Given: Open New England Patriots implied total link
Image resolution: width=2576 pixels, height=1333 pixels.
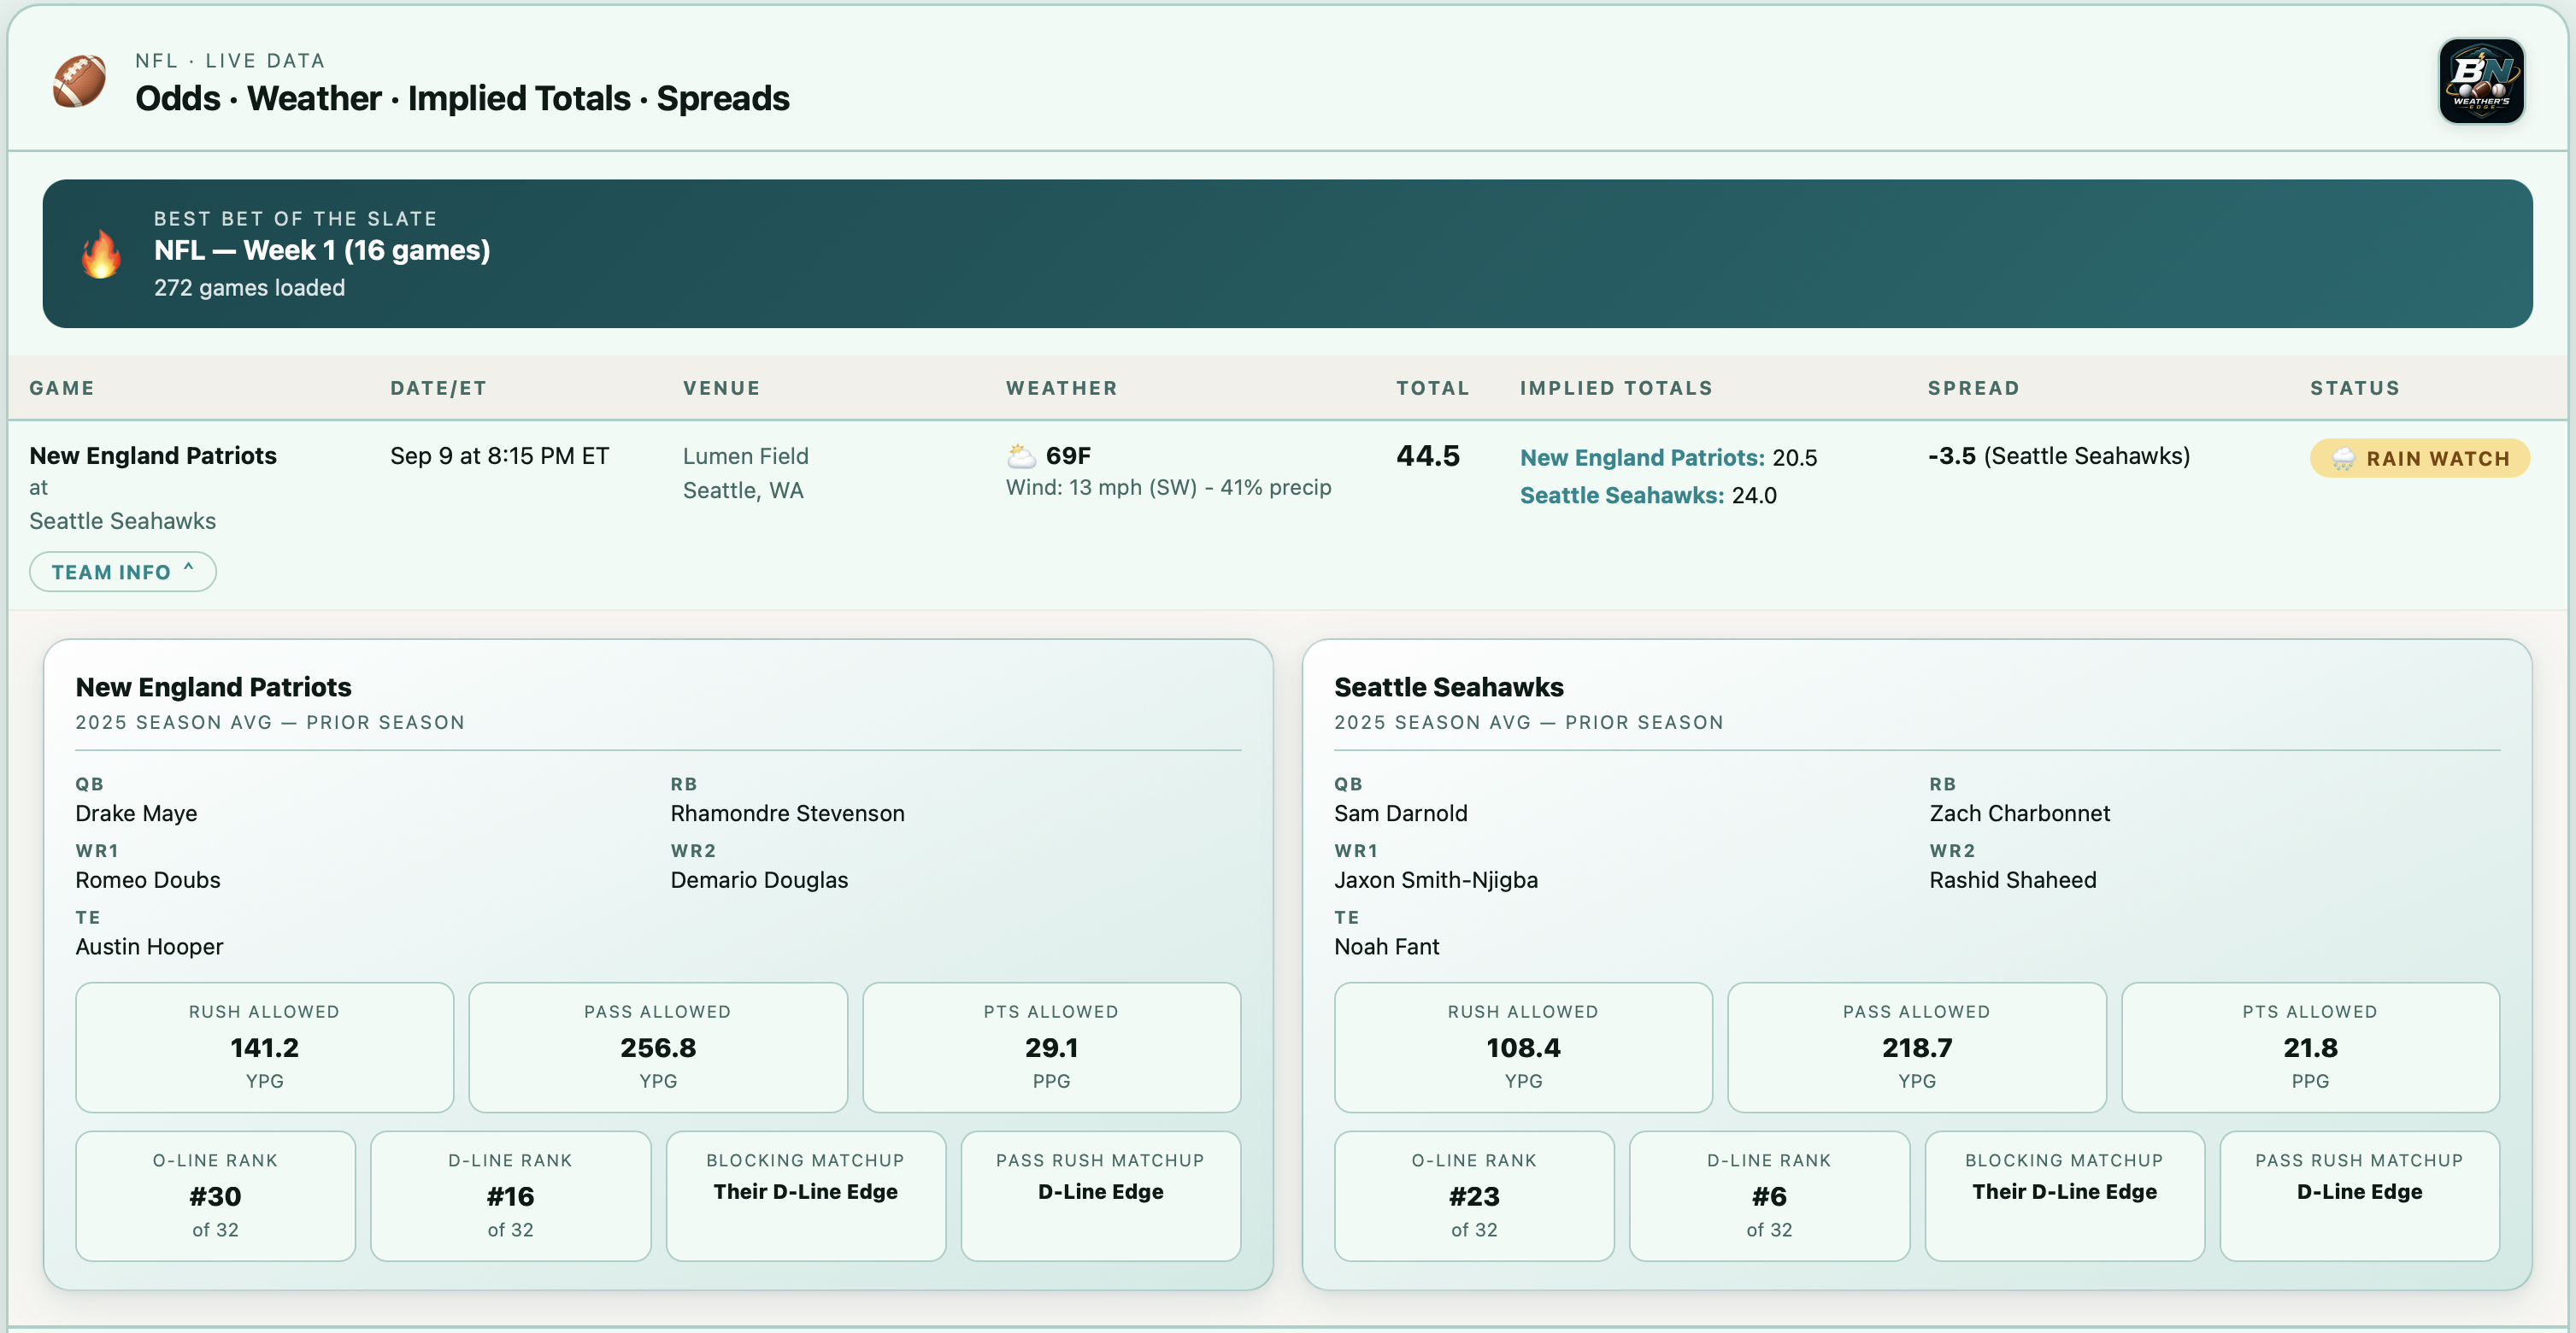Looking at the screenshot, I should (1642, 458).
